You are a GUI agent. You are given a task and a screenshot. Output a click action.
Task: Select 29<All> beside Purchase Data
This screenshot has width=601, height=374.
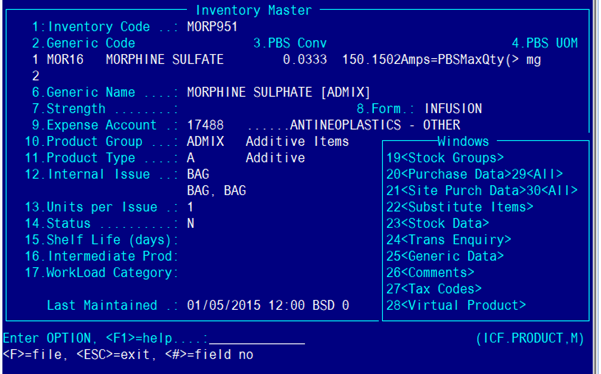click(537, 174)
